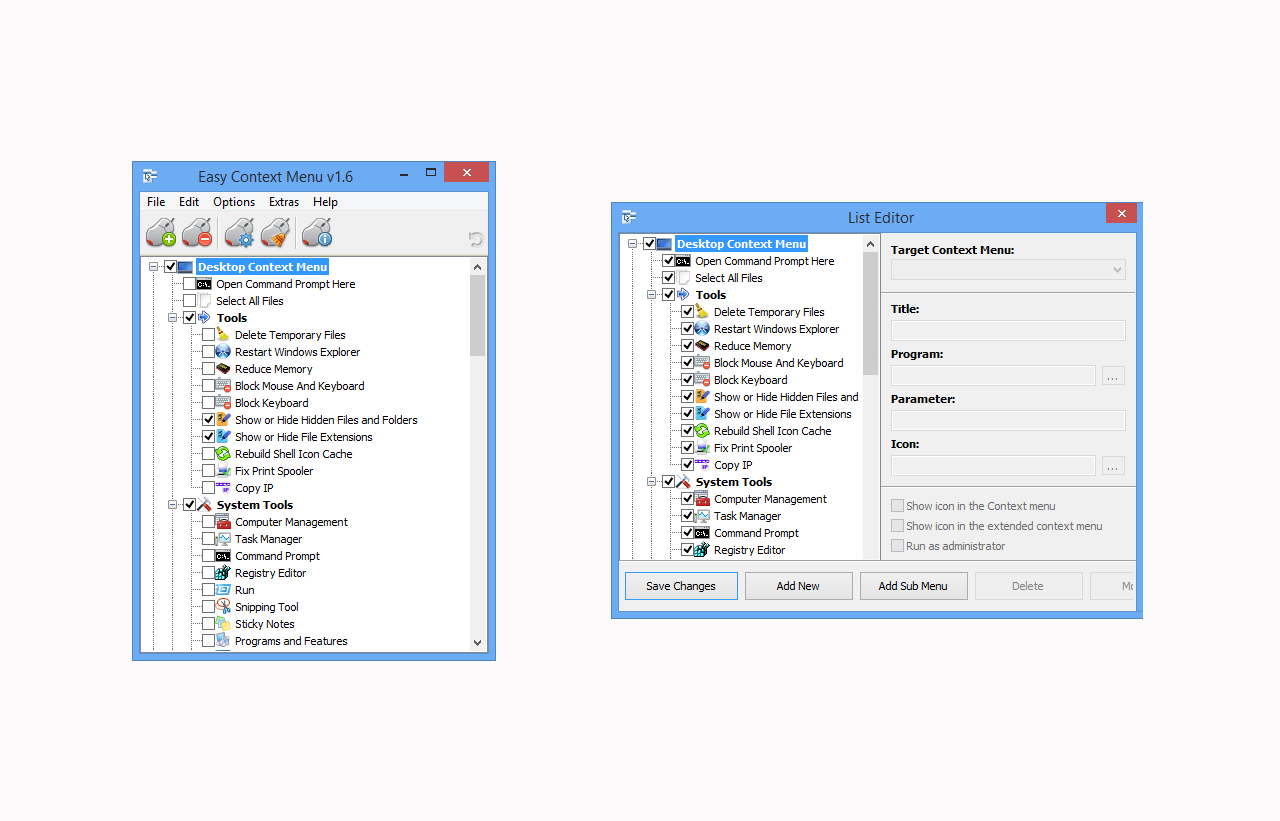1280x821 pixels.
Task: Collapse Tools node in Easy Context Menu window
Action: pyautogui.click(x=172, y=318)
